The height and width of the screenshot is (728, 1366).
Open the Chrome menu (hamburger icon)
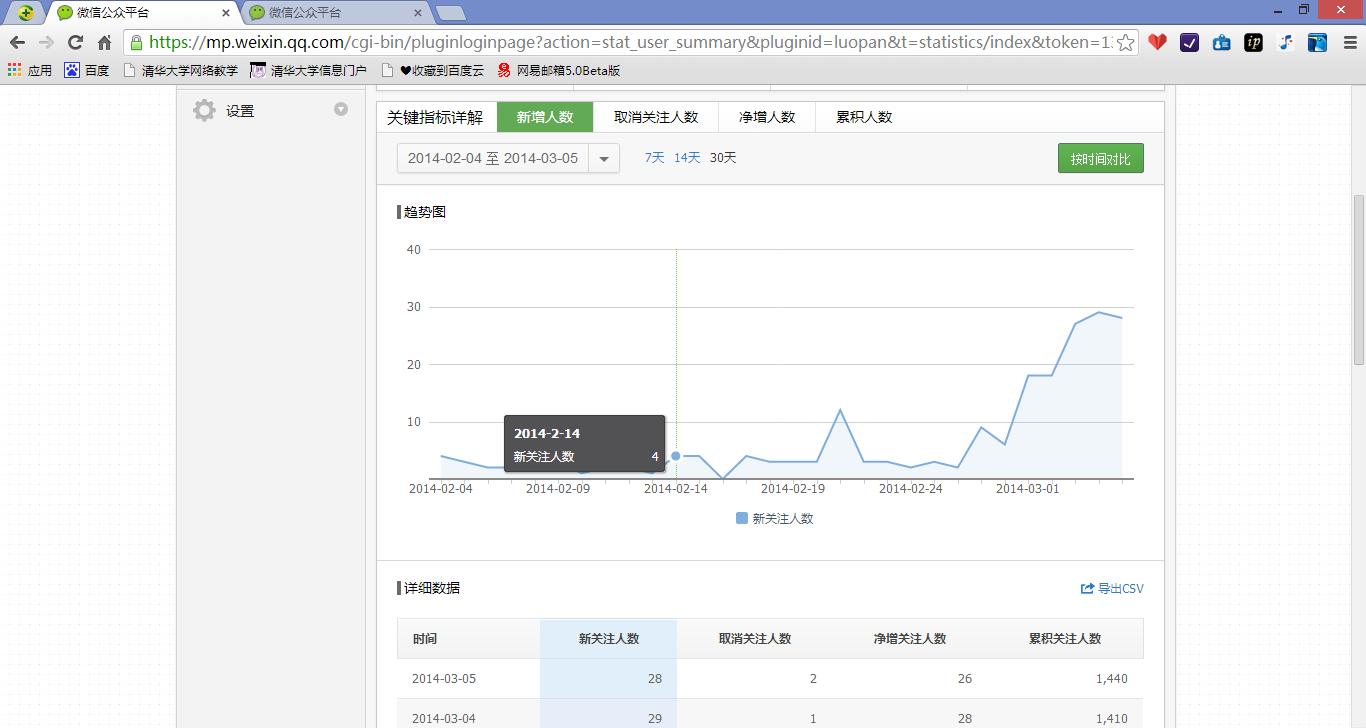[1349, 44]
